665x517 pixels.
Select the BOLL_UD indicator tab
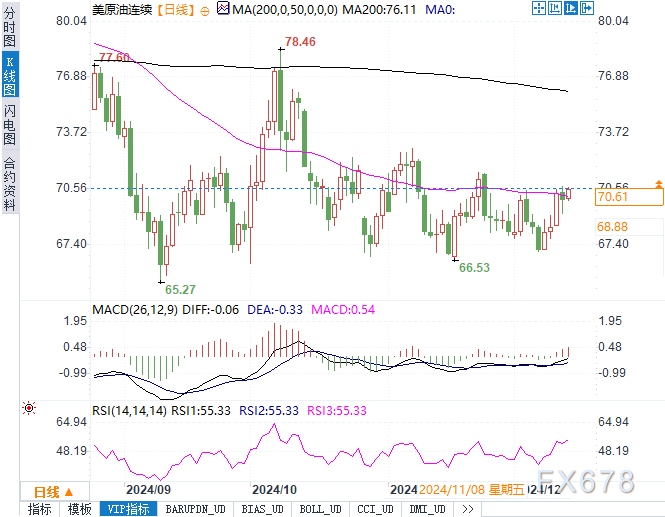[320, 509]
